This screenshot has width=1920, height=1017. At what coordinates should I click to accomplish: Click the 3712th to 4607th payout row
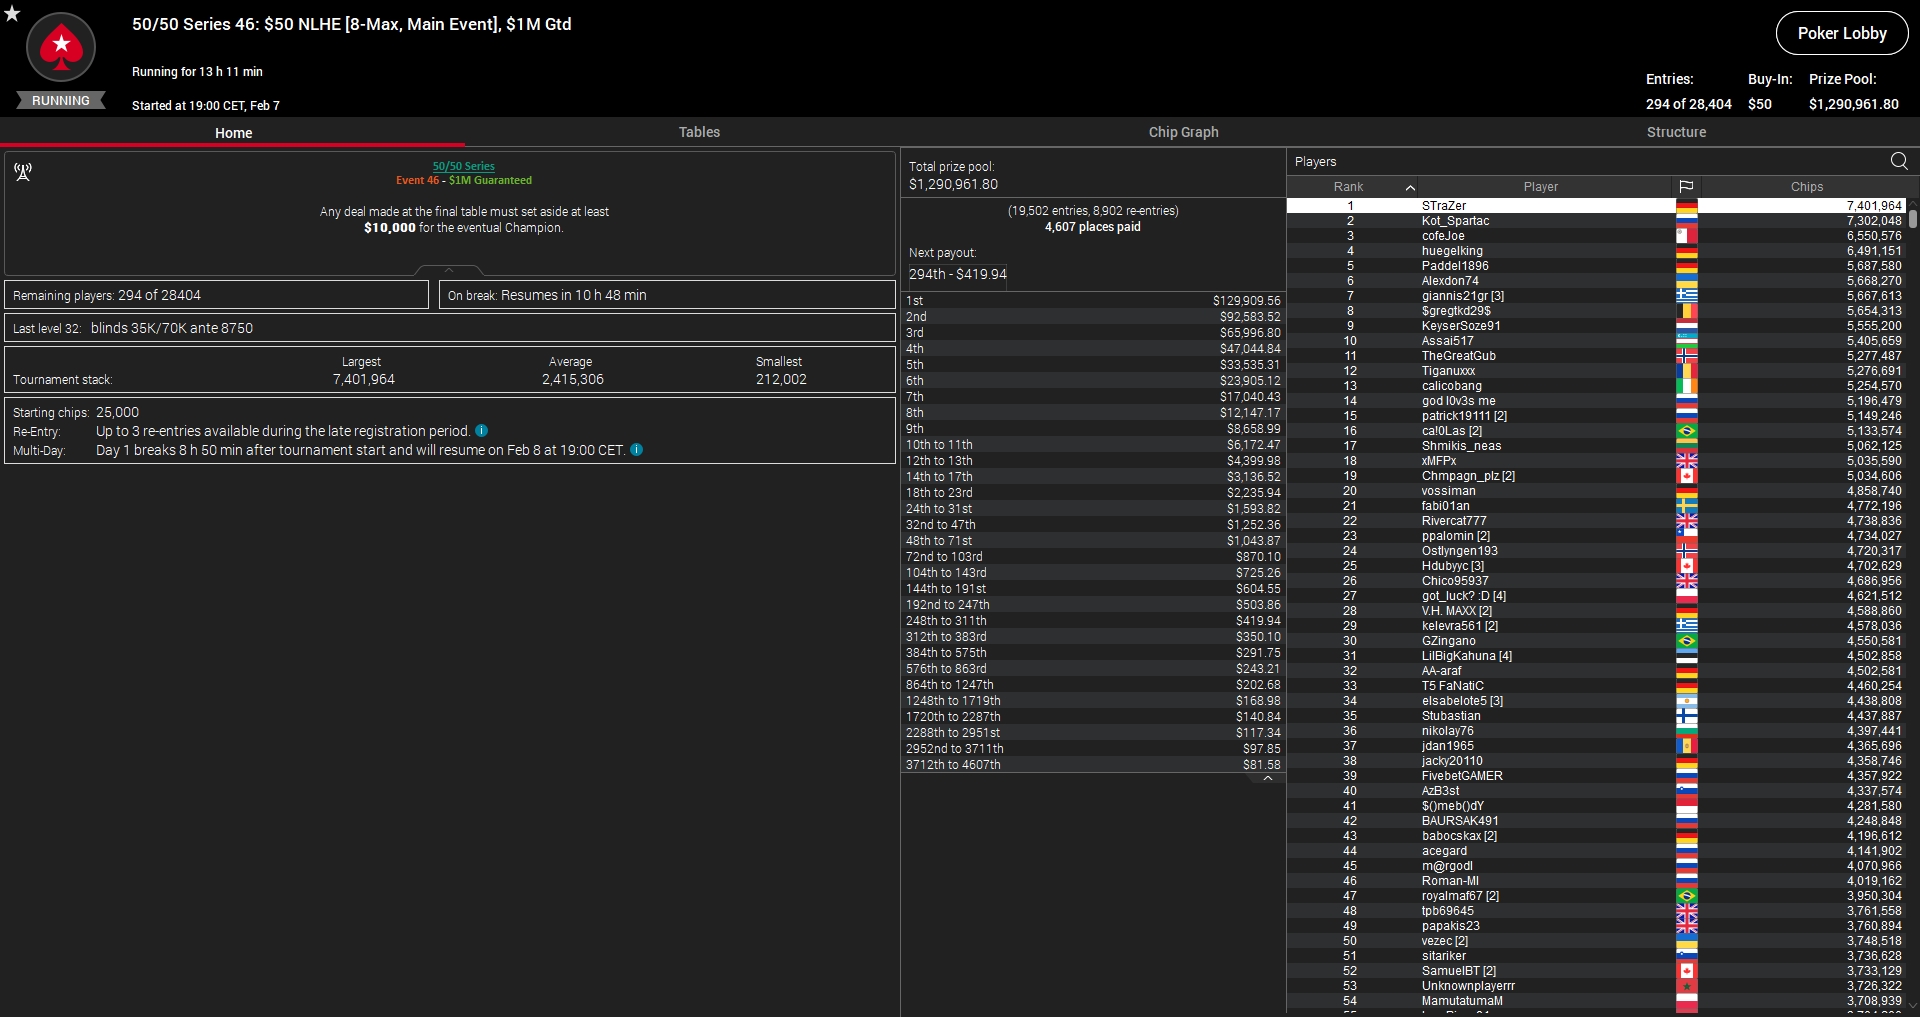[1093, 765]
